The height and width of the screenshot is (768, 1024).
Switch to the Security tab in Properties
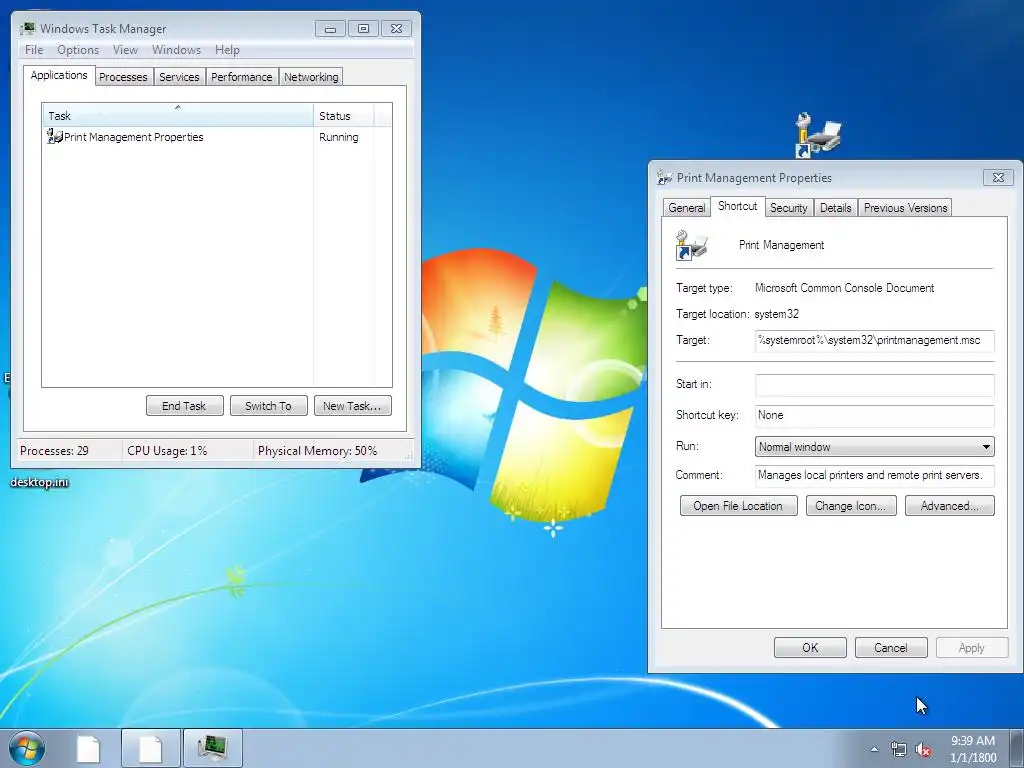(788, 208)
